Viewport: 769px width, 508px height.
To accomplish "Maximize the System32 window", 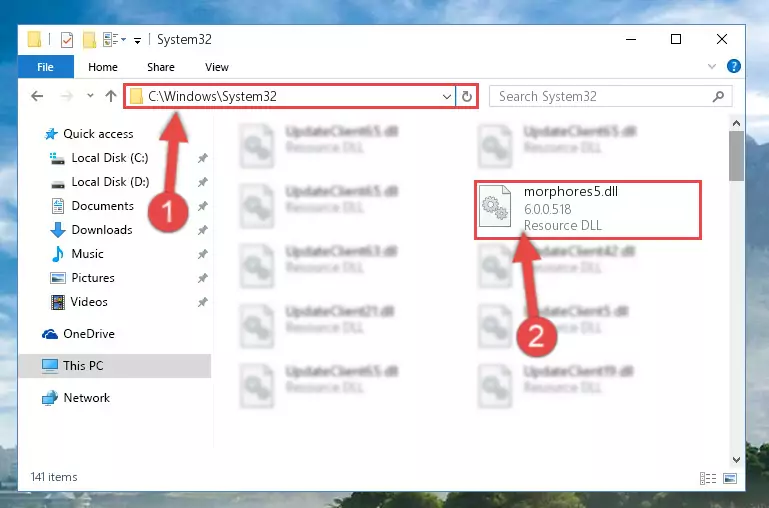I will point(676,40).
